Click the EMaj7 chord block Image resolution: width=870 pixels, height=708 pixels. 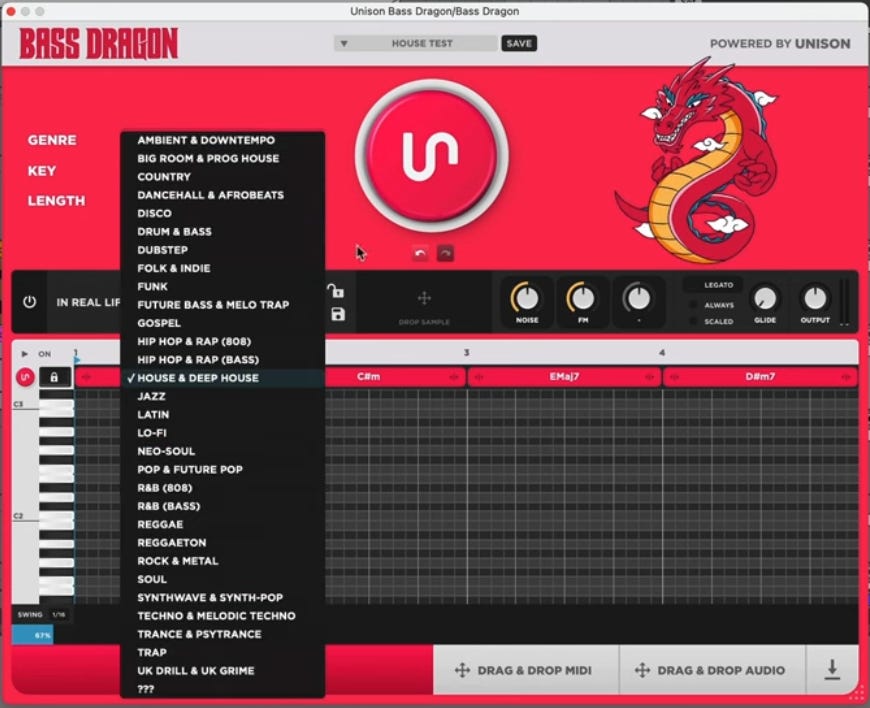(564, 377)
